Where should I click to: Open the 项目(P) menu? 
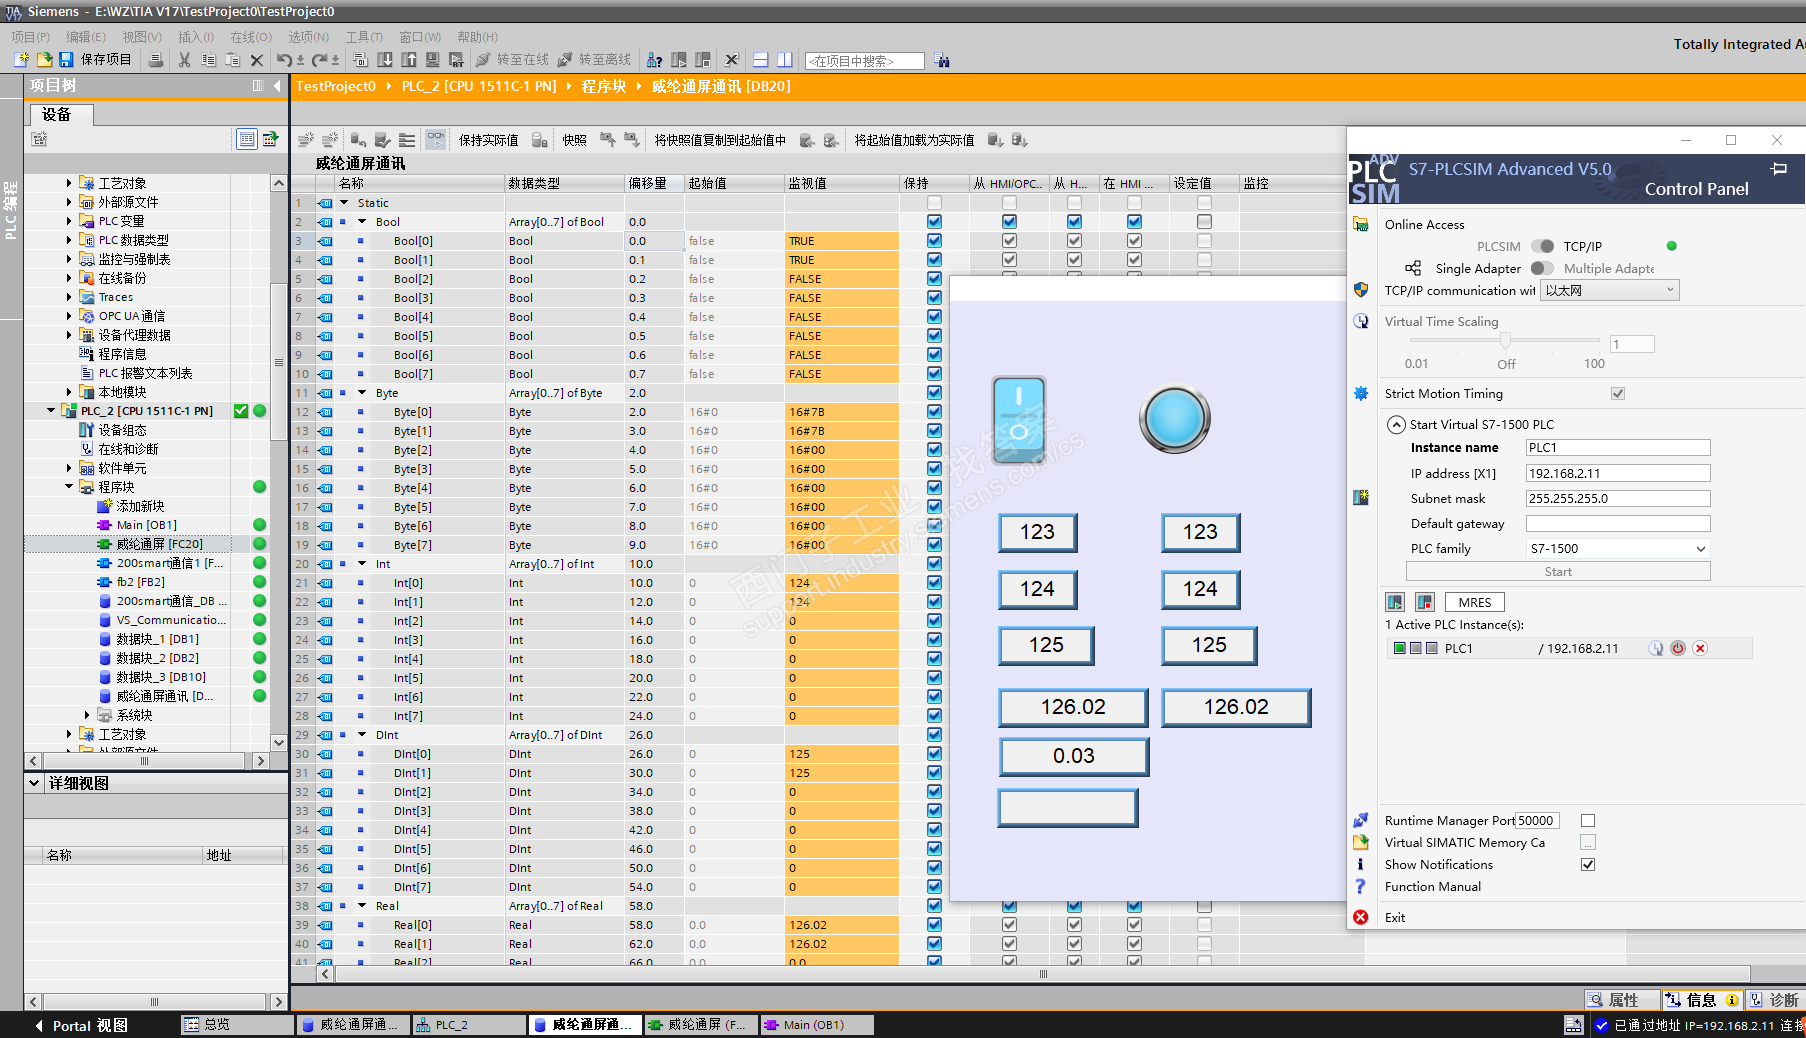(31, 37)
